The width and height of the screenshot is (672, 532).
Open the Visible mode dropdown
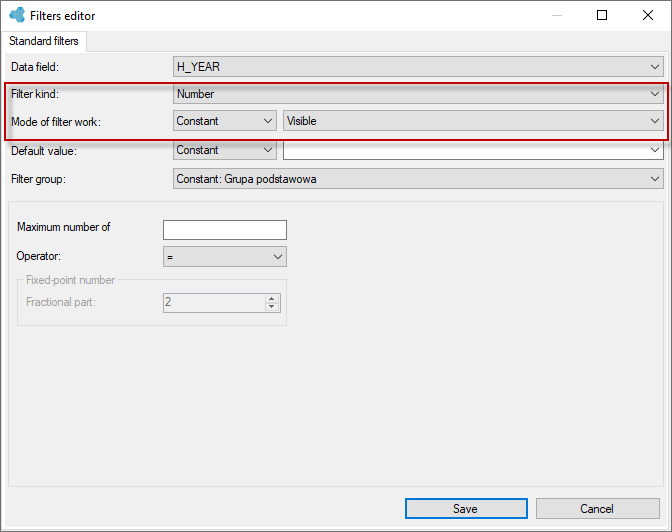(473, 121)
